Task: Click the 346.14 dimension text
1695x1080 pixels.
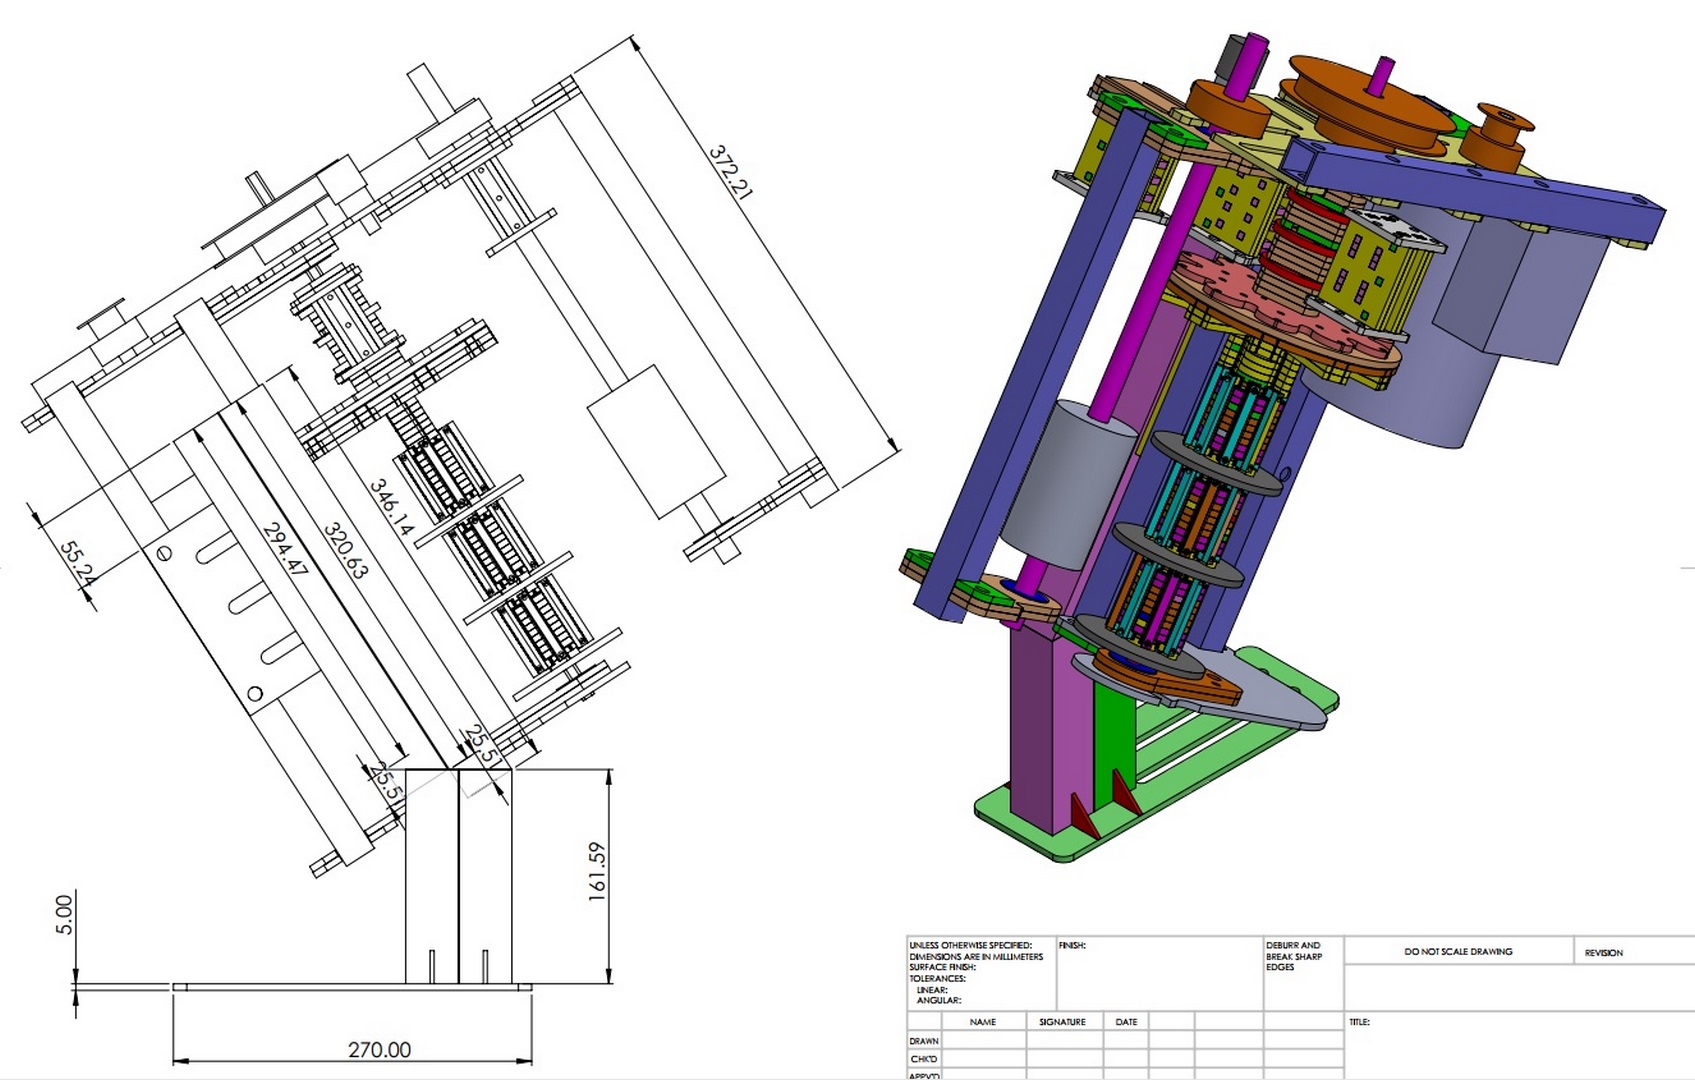Action: [x=390, y=507]
